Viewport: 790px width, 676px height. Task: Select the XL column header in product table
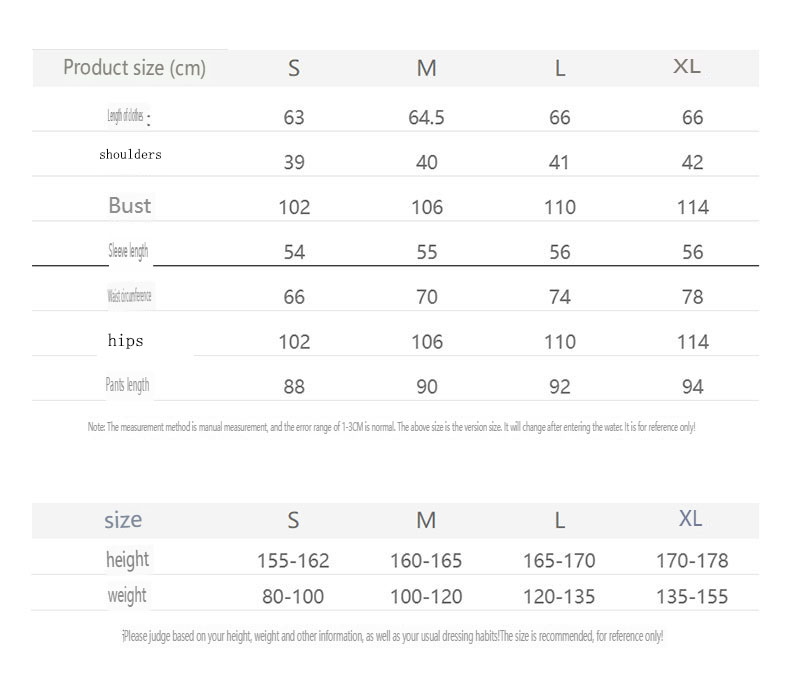(x=687, y=67)
